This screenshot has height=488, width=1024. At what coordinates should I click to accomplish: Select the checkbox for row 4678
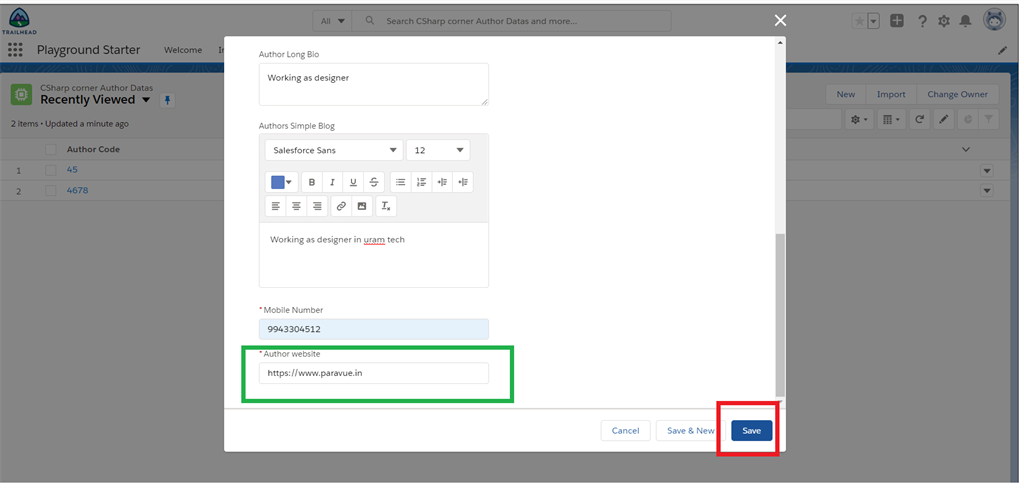tap(51, 191)
